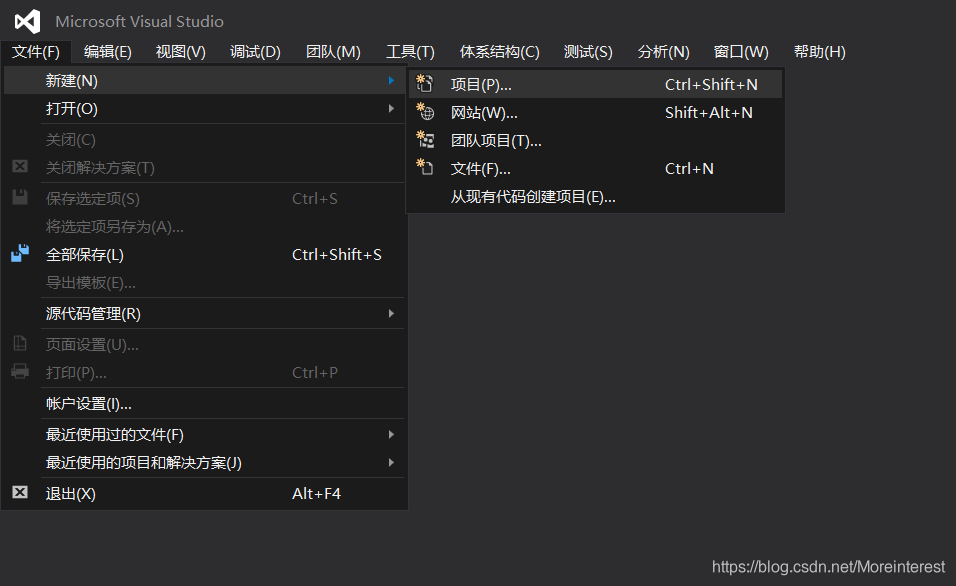
Task: Open the 体系结构(C) menu
Action: coord(499,52)
